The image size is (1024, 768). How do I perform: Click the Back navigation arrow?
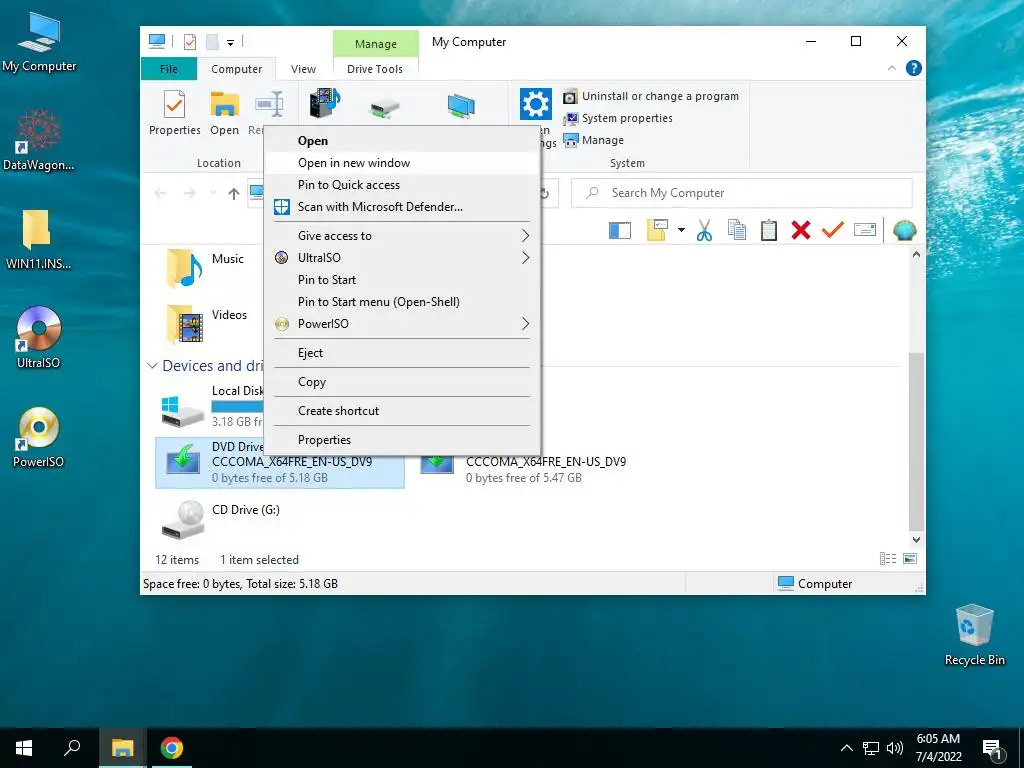pyautogui.click(x=161, y=193)
